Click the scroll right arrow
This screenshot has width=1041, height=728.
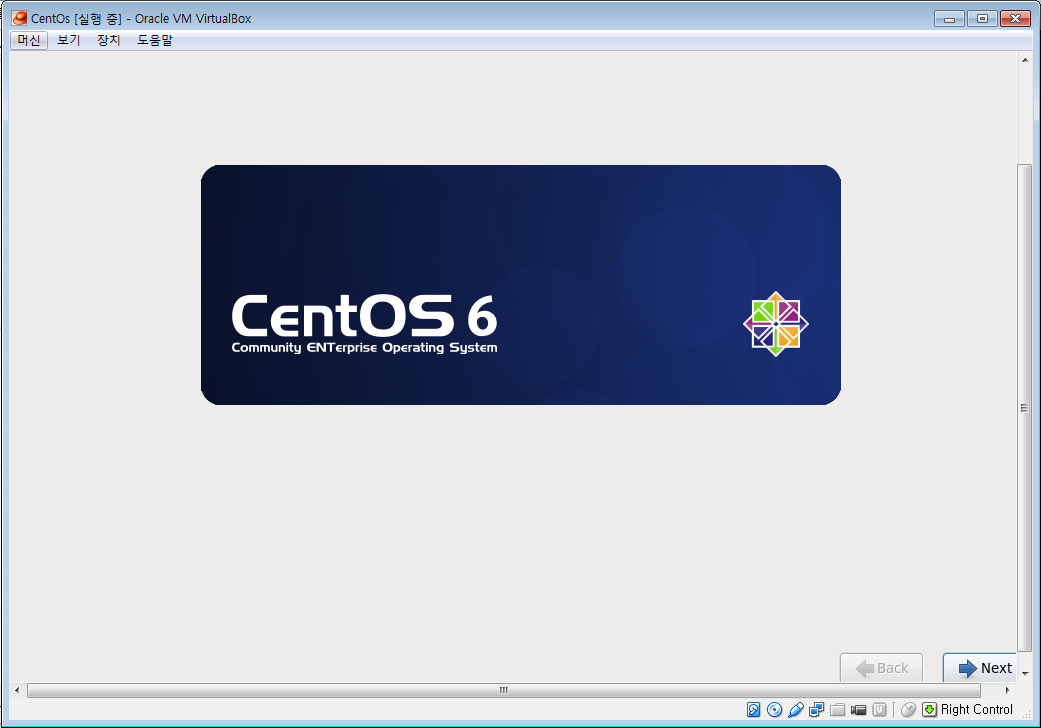(x=1007, y=690)
